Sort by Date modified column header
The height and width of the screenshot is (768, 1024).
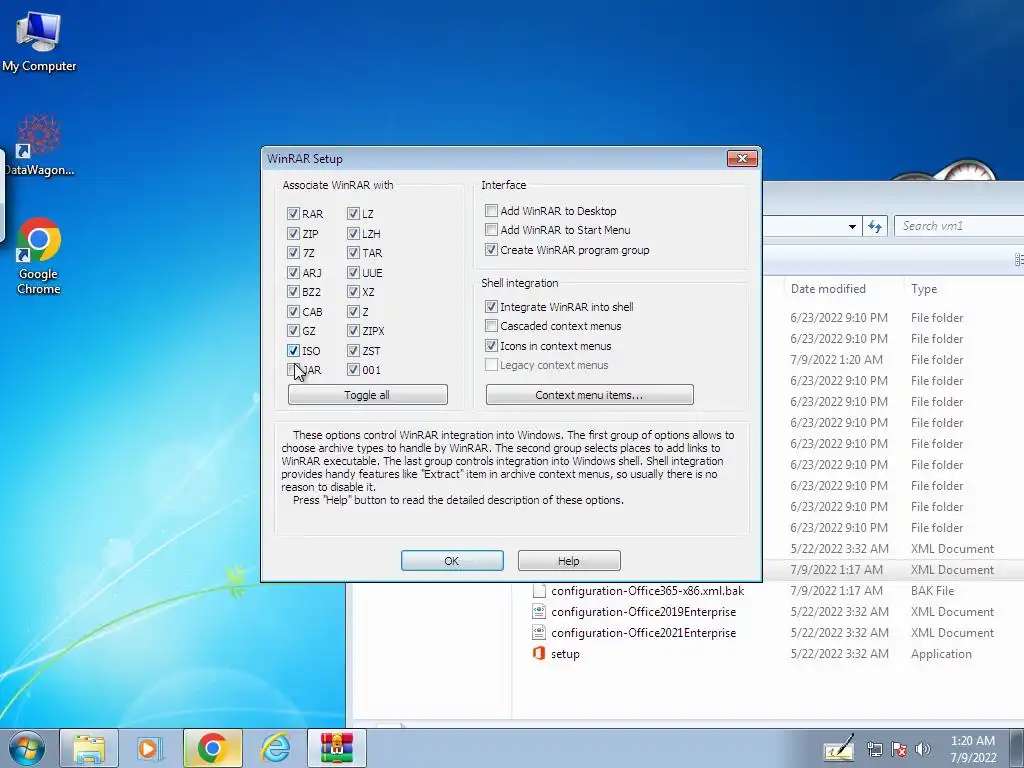click(828, 289)
